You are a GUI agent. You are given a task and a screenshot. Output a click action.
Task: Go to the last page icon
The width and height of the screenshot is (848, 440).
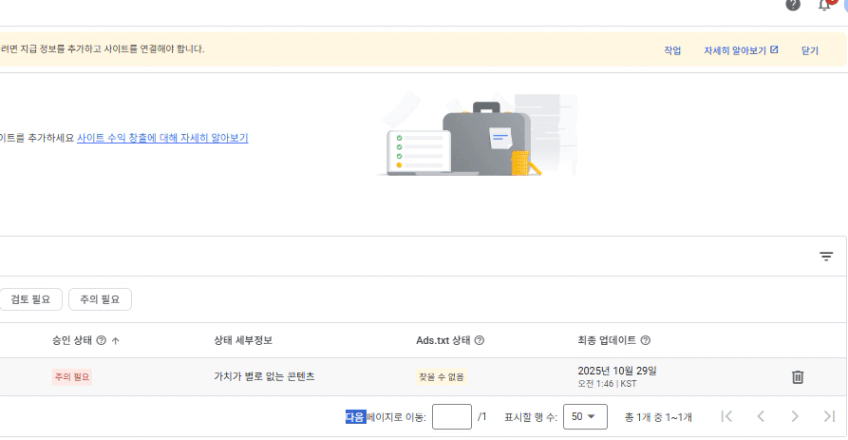point(829,416)
